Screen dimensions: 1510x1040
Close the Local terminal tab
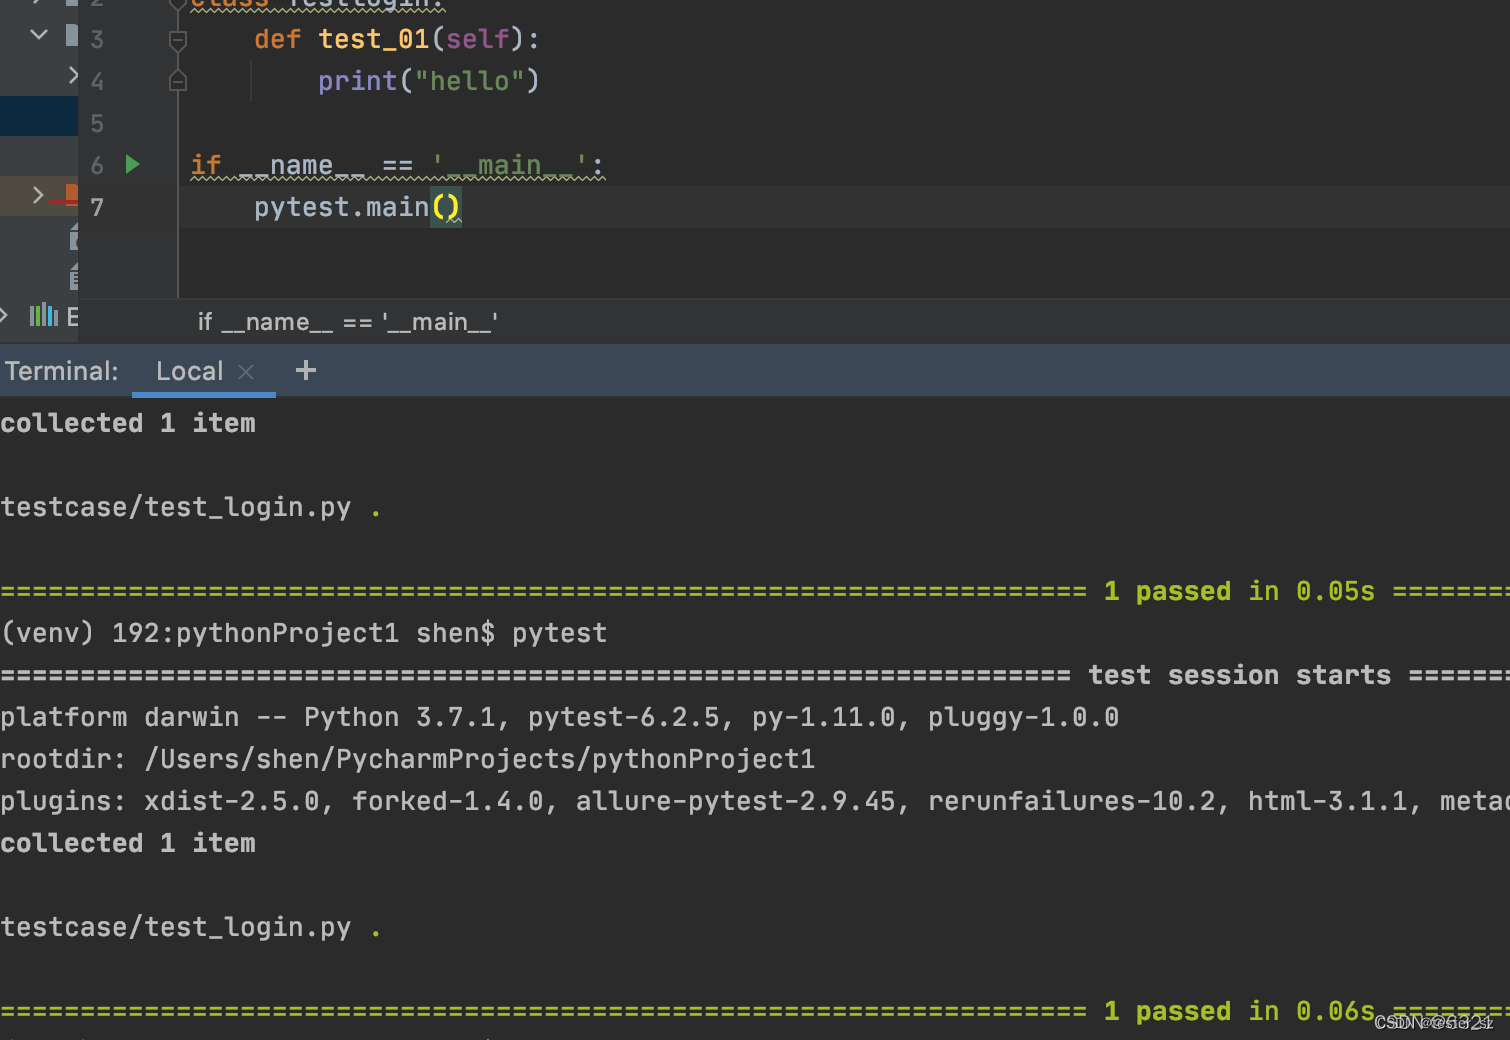click(x=246, y=372)
